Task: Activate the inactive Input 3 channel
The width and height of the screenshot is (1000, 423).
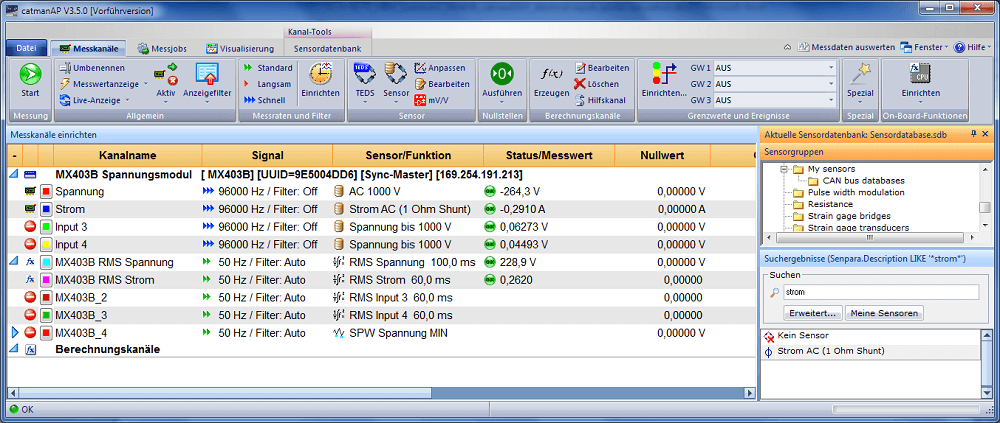Action: [x=29, y=226]
